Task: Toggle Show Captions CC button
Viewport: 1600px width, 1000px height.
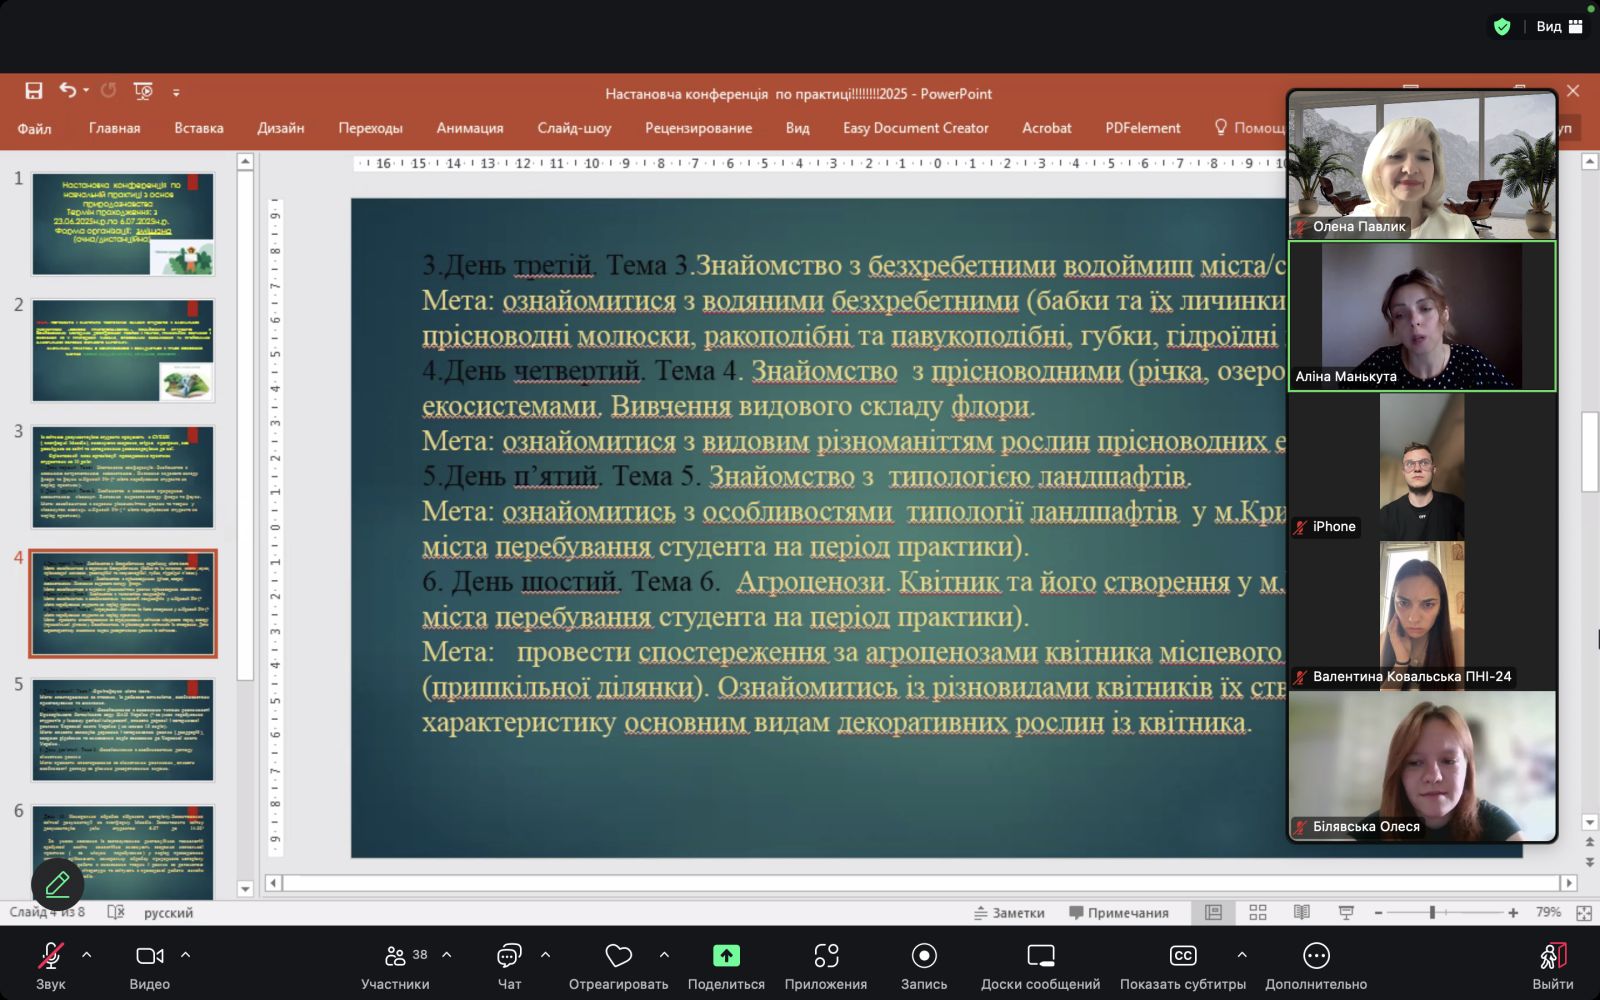Action: point(1183,957)
